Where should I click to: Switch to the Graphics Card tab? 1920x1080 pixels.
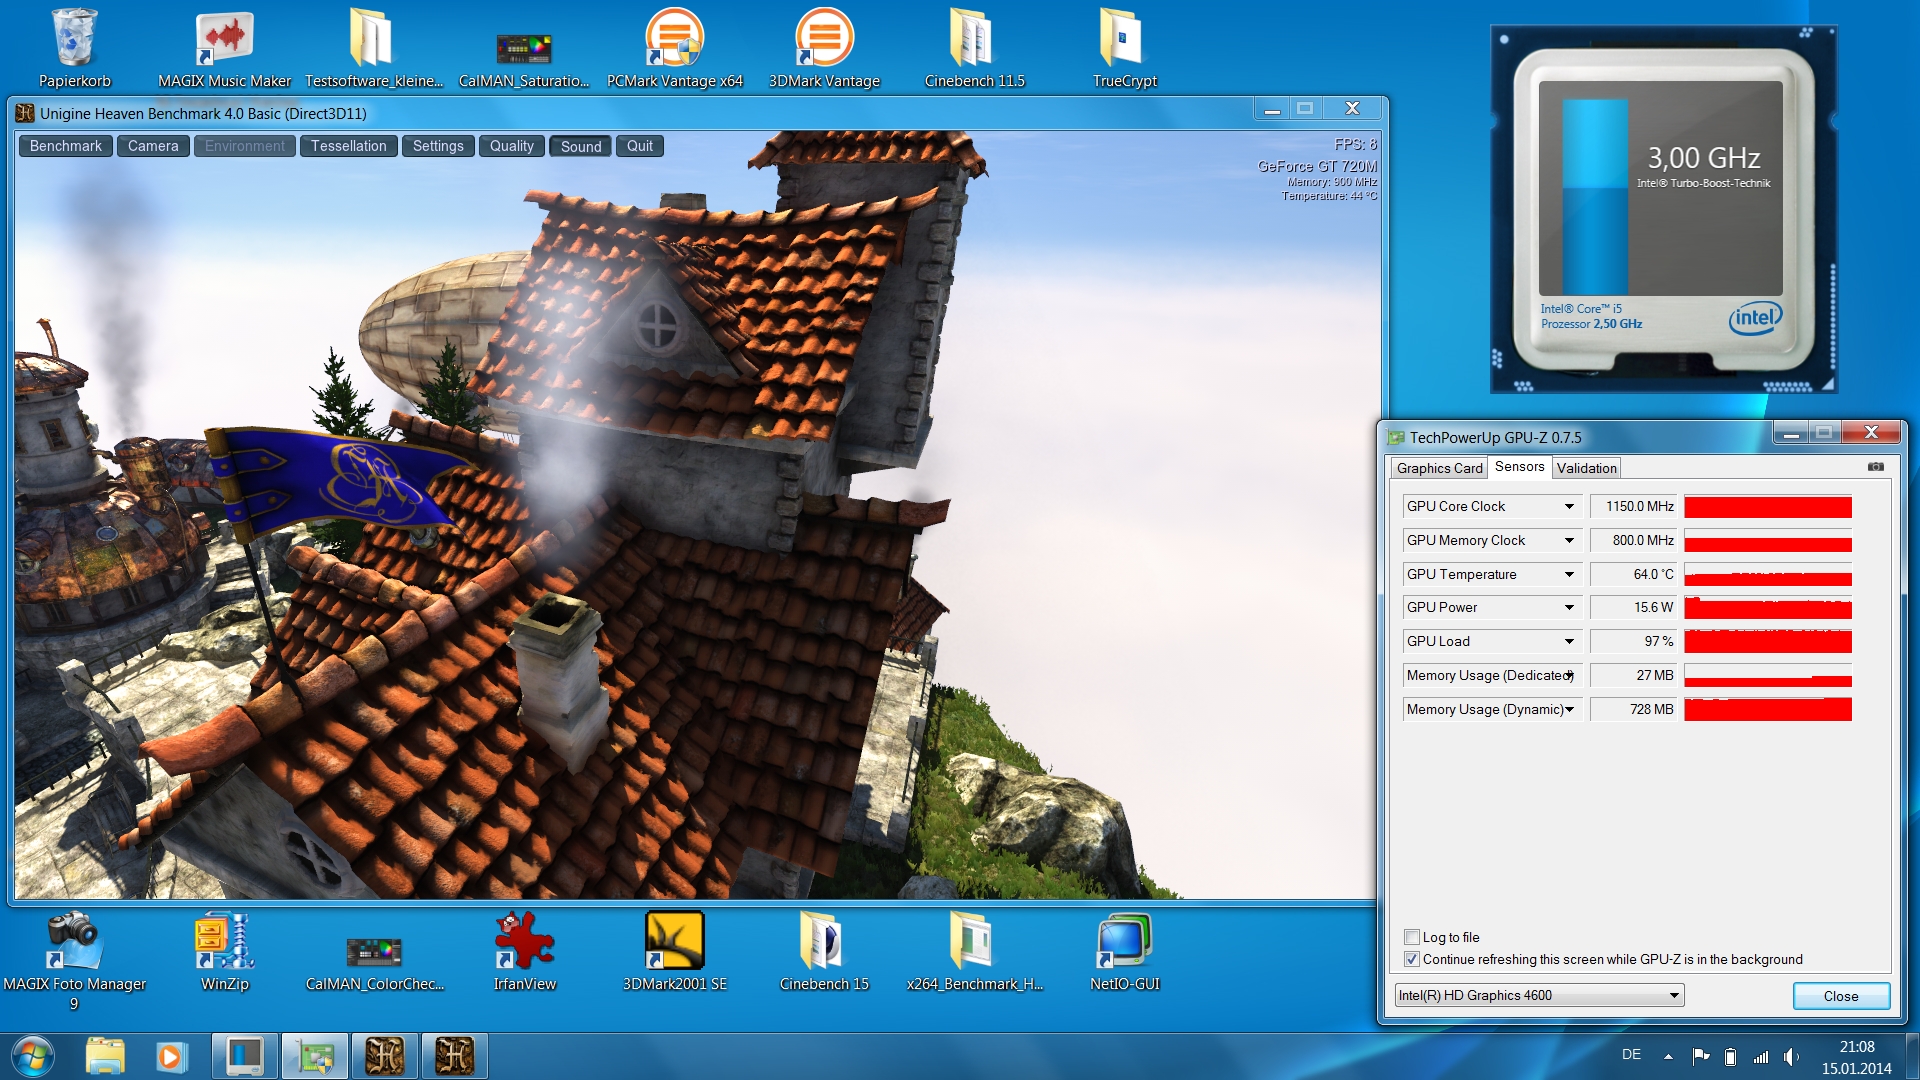[x=1439, y=468]
